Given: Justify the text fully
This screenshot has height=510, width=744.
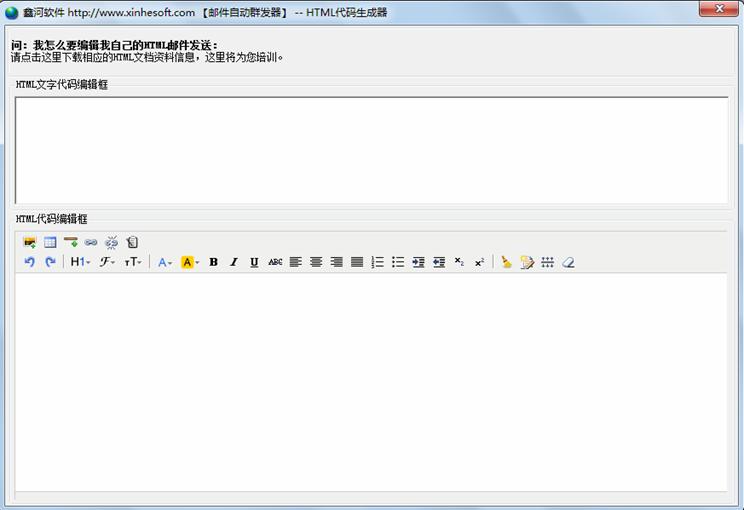Looking at the screenshot, I should 357,262.
